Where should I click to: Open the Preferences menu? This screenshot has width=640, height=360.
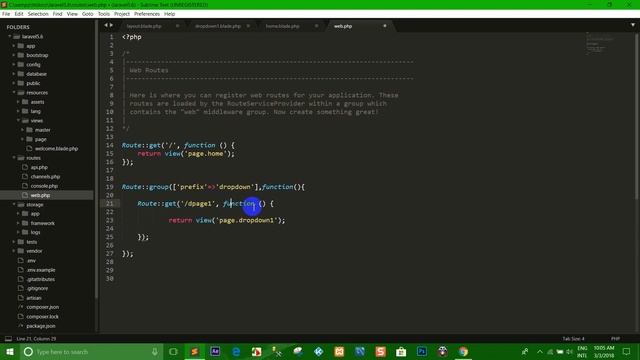[x=147, y=14]
